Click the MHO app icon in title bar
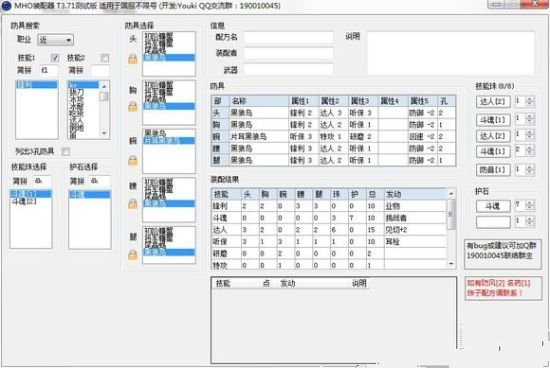The image size is (550, 368). point(6,6)
